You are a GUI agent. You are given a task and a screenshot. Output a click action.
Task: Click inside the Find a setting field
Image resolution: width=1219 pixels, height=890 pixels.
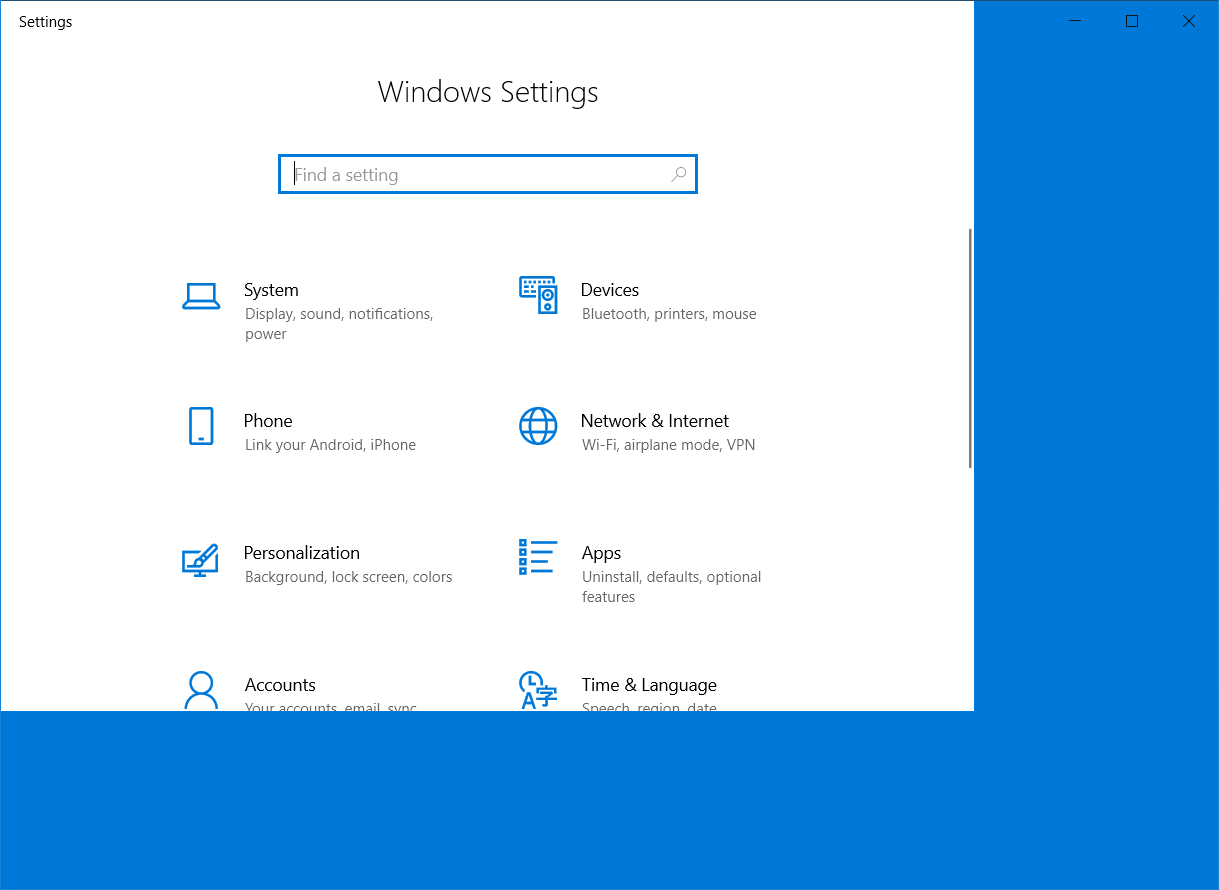coord(488,174)
